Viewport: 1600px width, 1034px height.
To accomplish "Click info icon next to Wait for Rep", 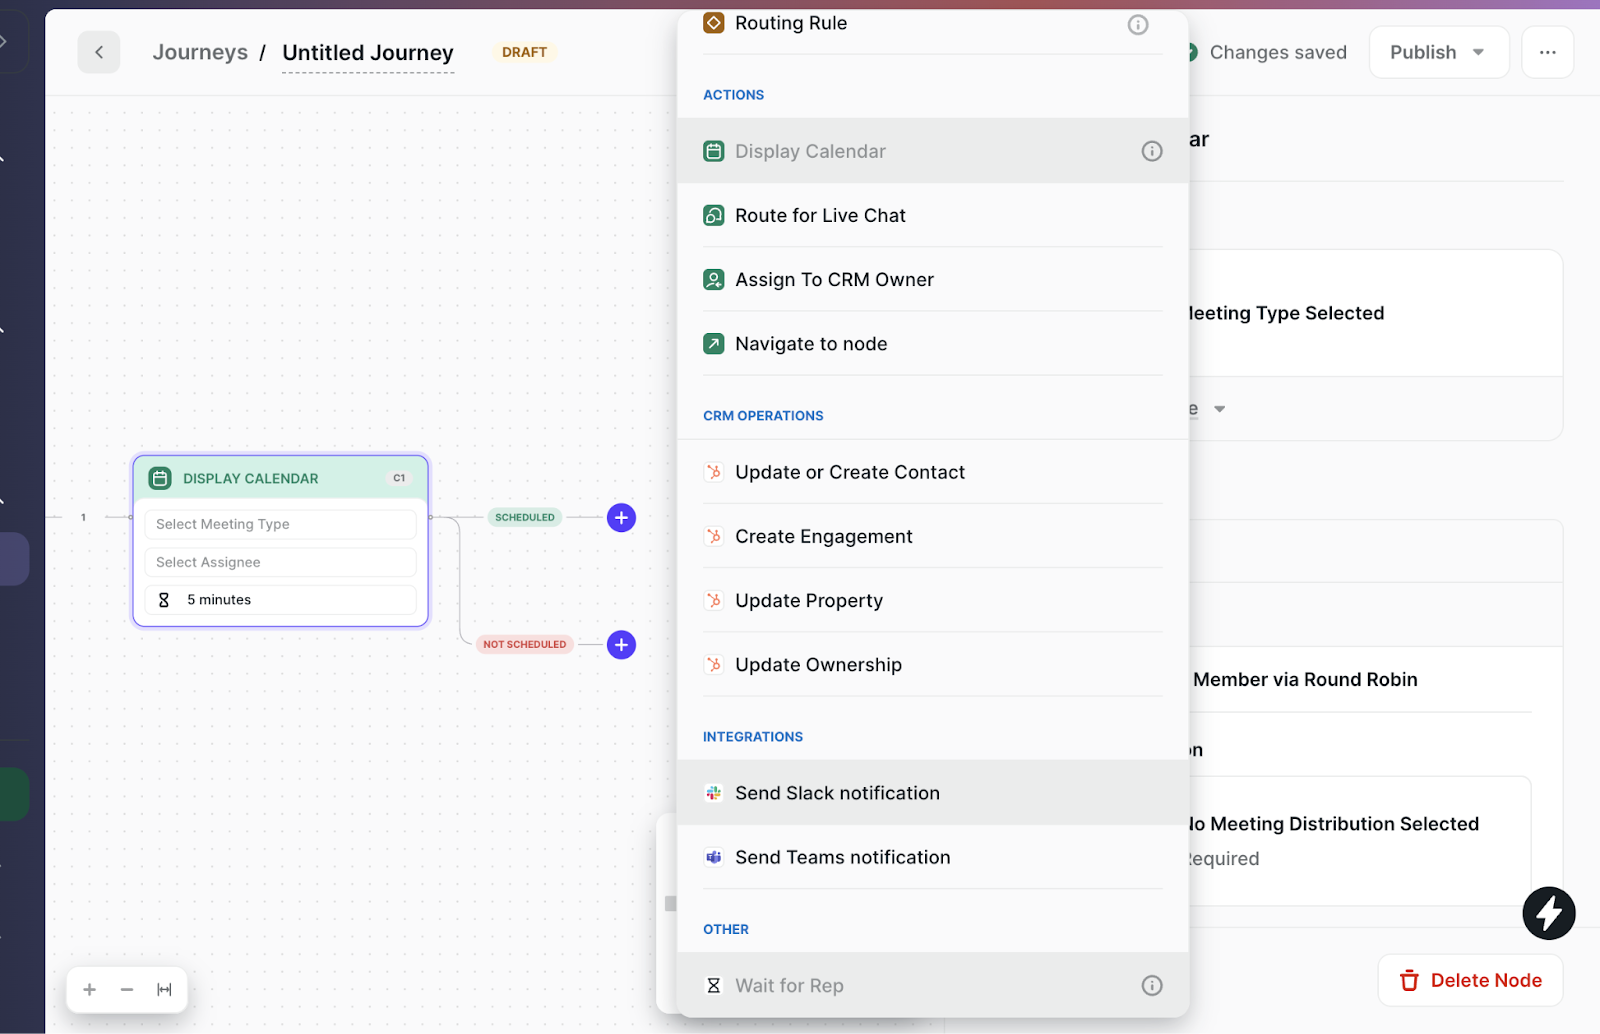I will click(x=1152, y=986).
